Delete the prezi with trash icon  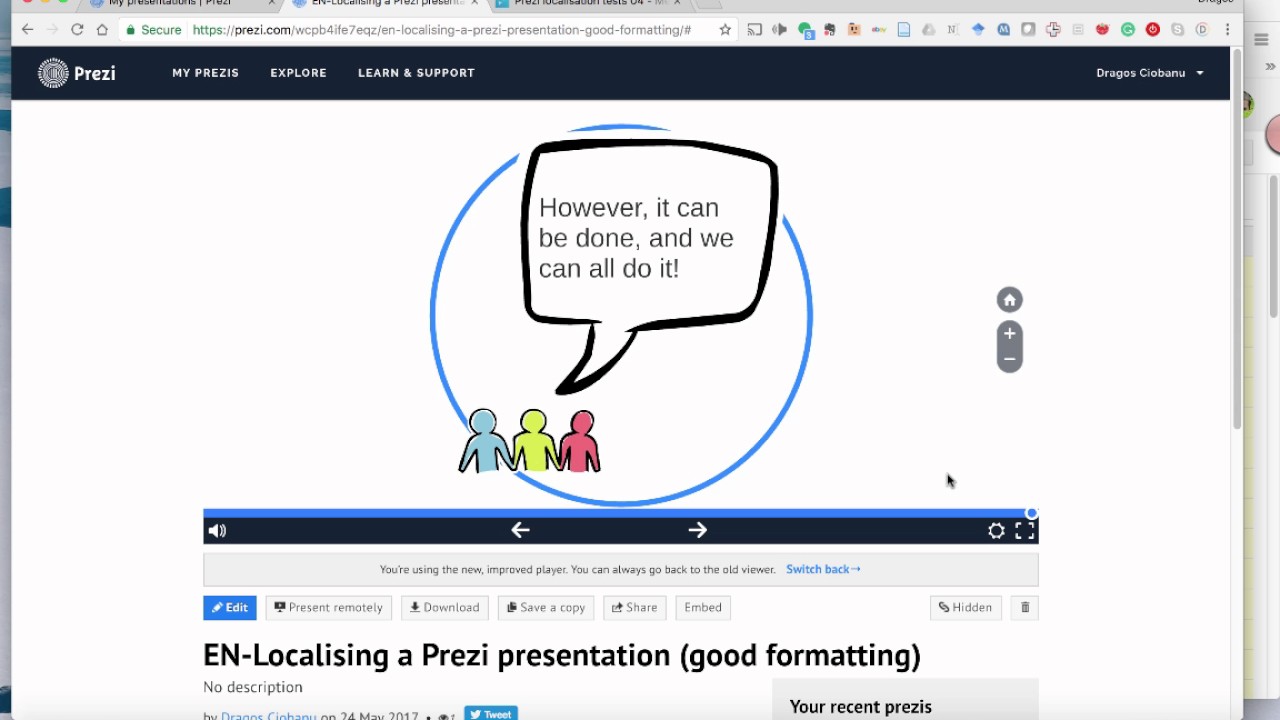click(x=1025, y=608)
